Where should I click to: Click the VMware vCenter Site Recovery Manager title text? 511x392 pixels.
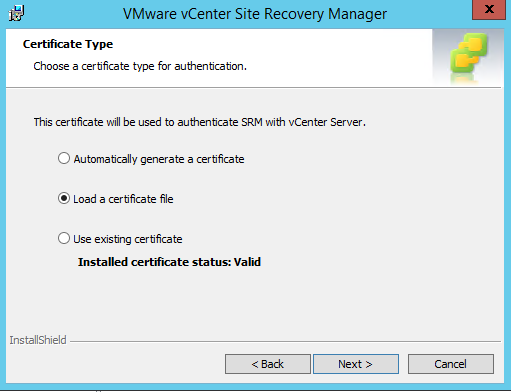click(x=255, y=14)
